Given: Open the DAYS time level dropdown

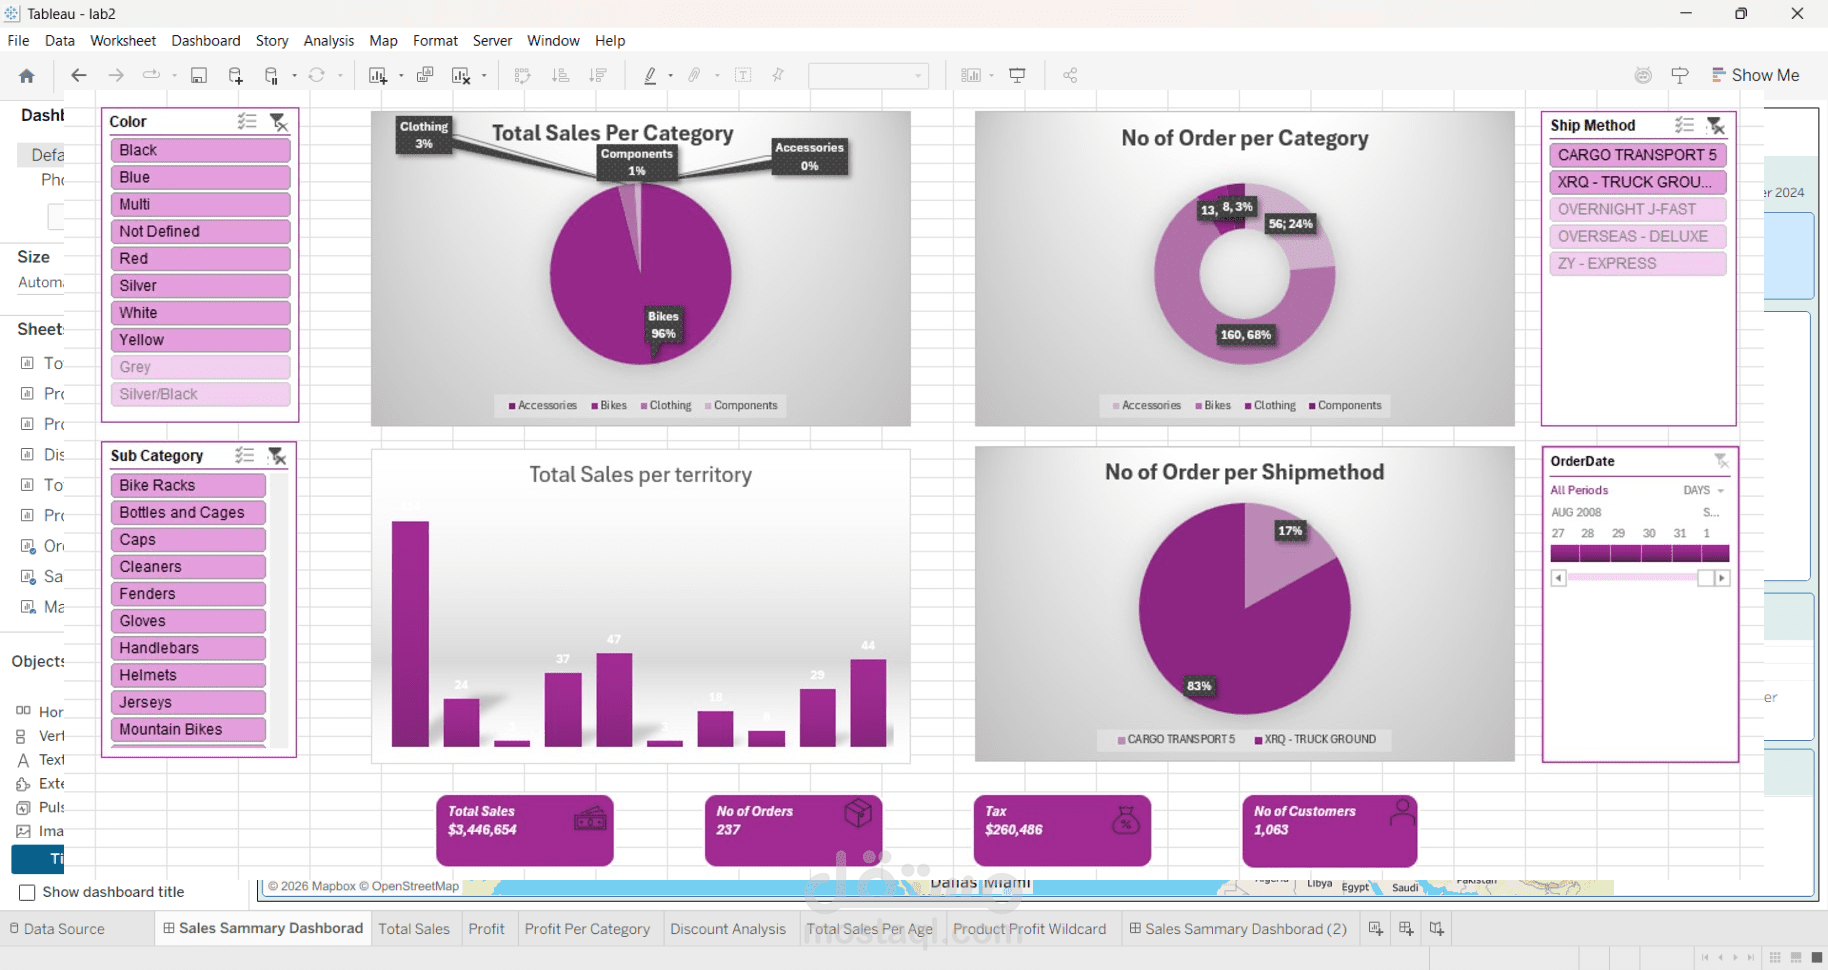Looking at the screenshot, I should pyautogui.click(x=1704, y=490).
